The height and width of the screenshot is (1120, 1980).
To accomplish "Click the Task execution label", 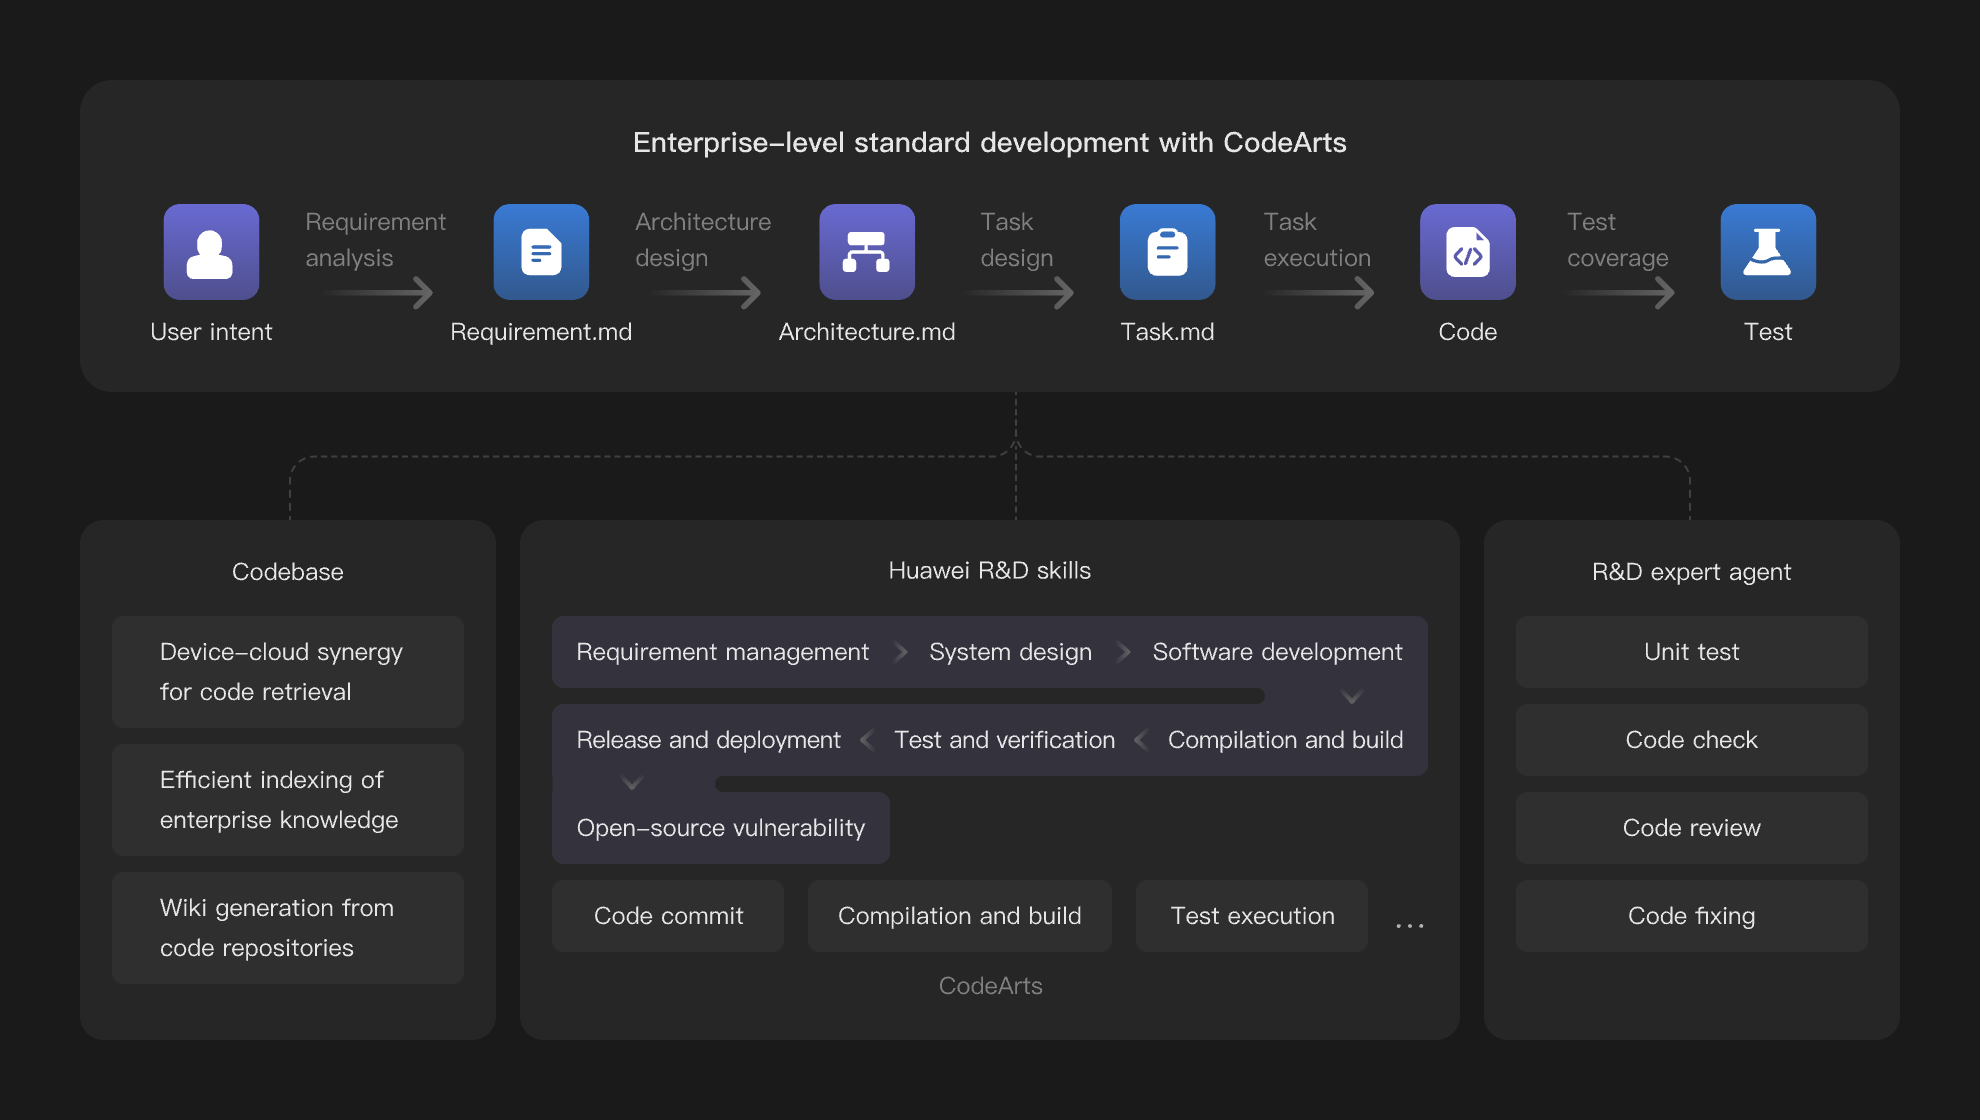I will coord(1317,240).
